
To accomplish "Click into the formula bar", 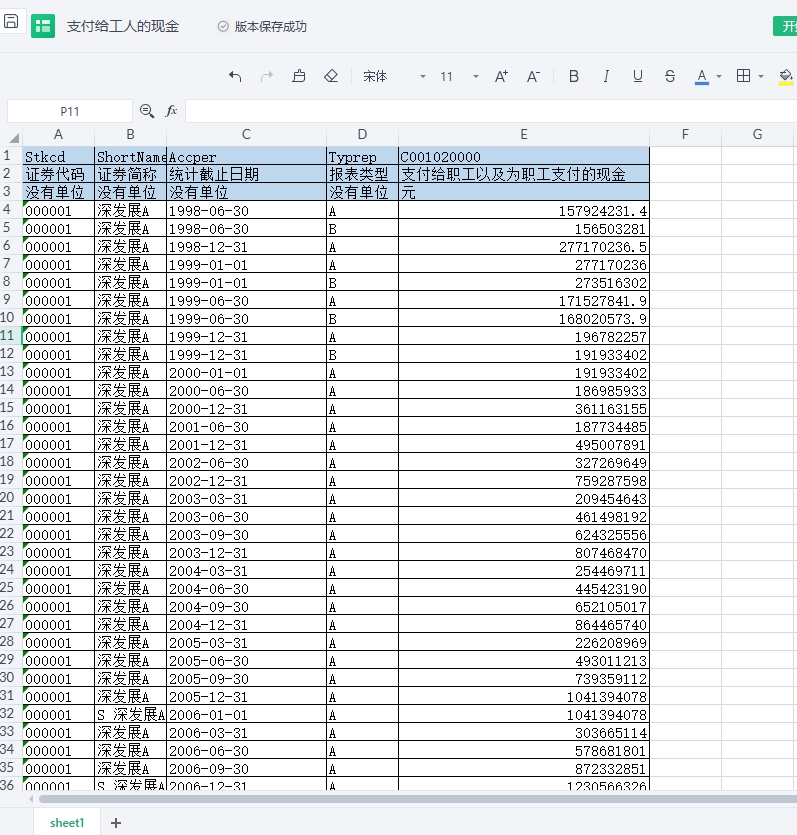I will click(x=491, y=111).
